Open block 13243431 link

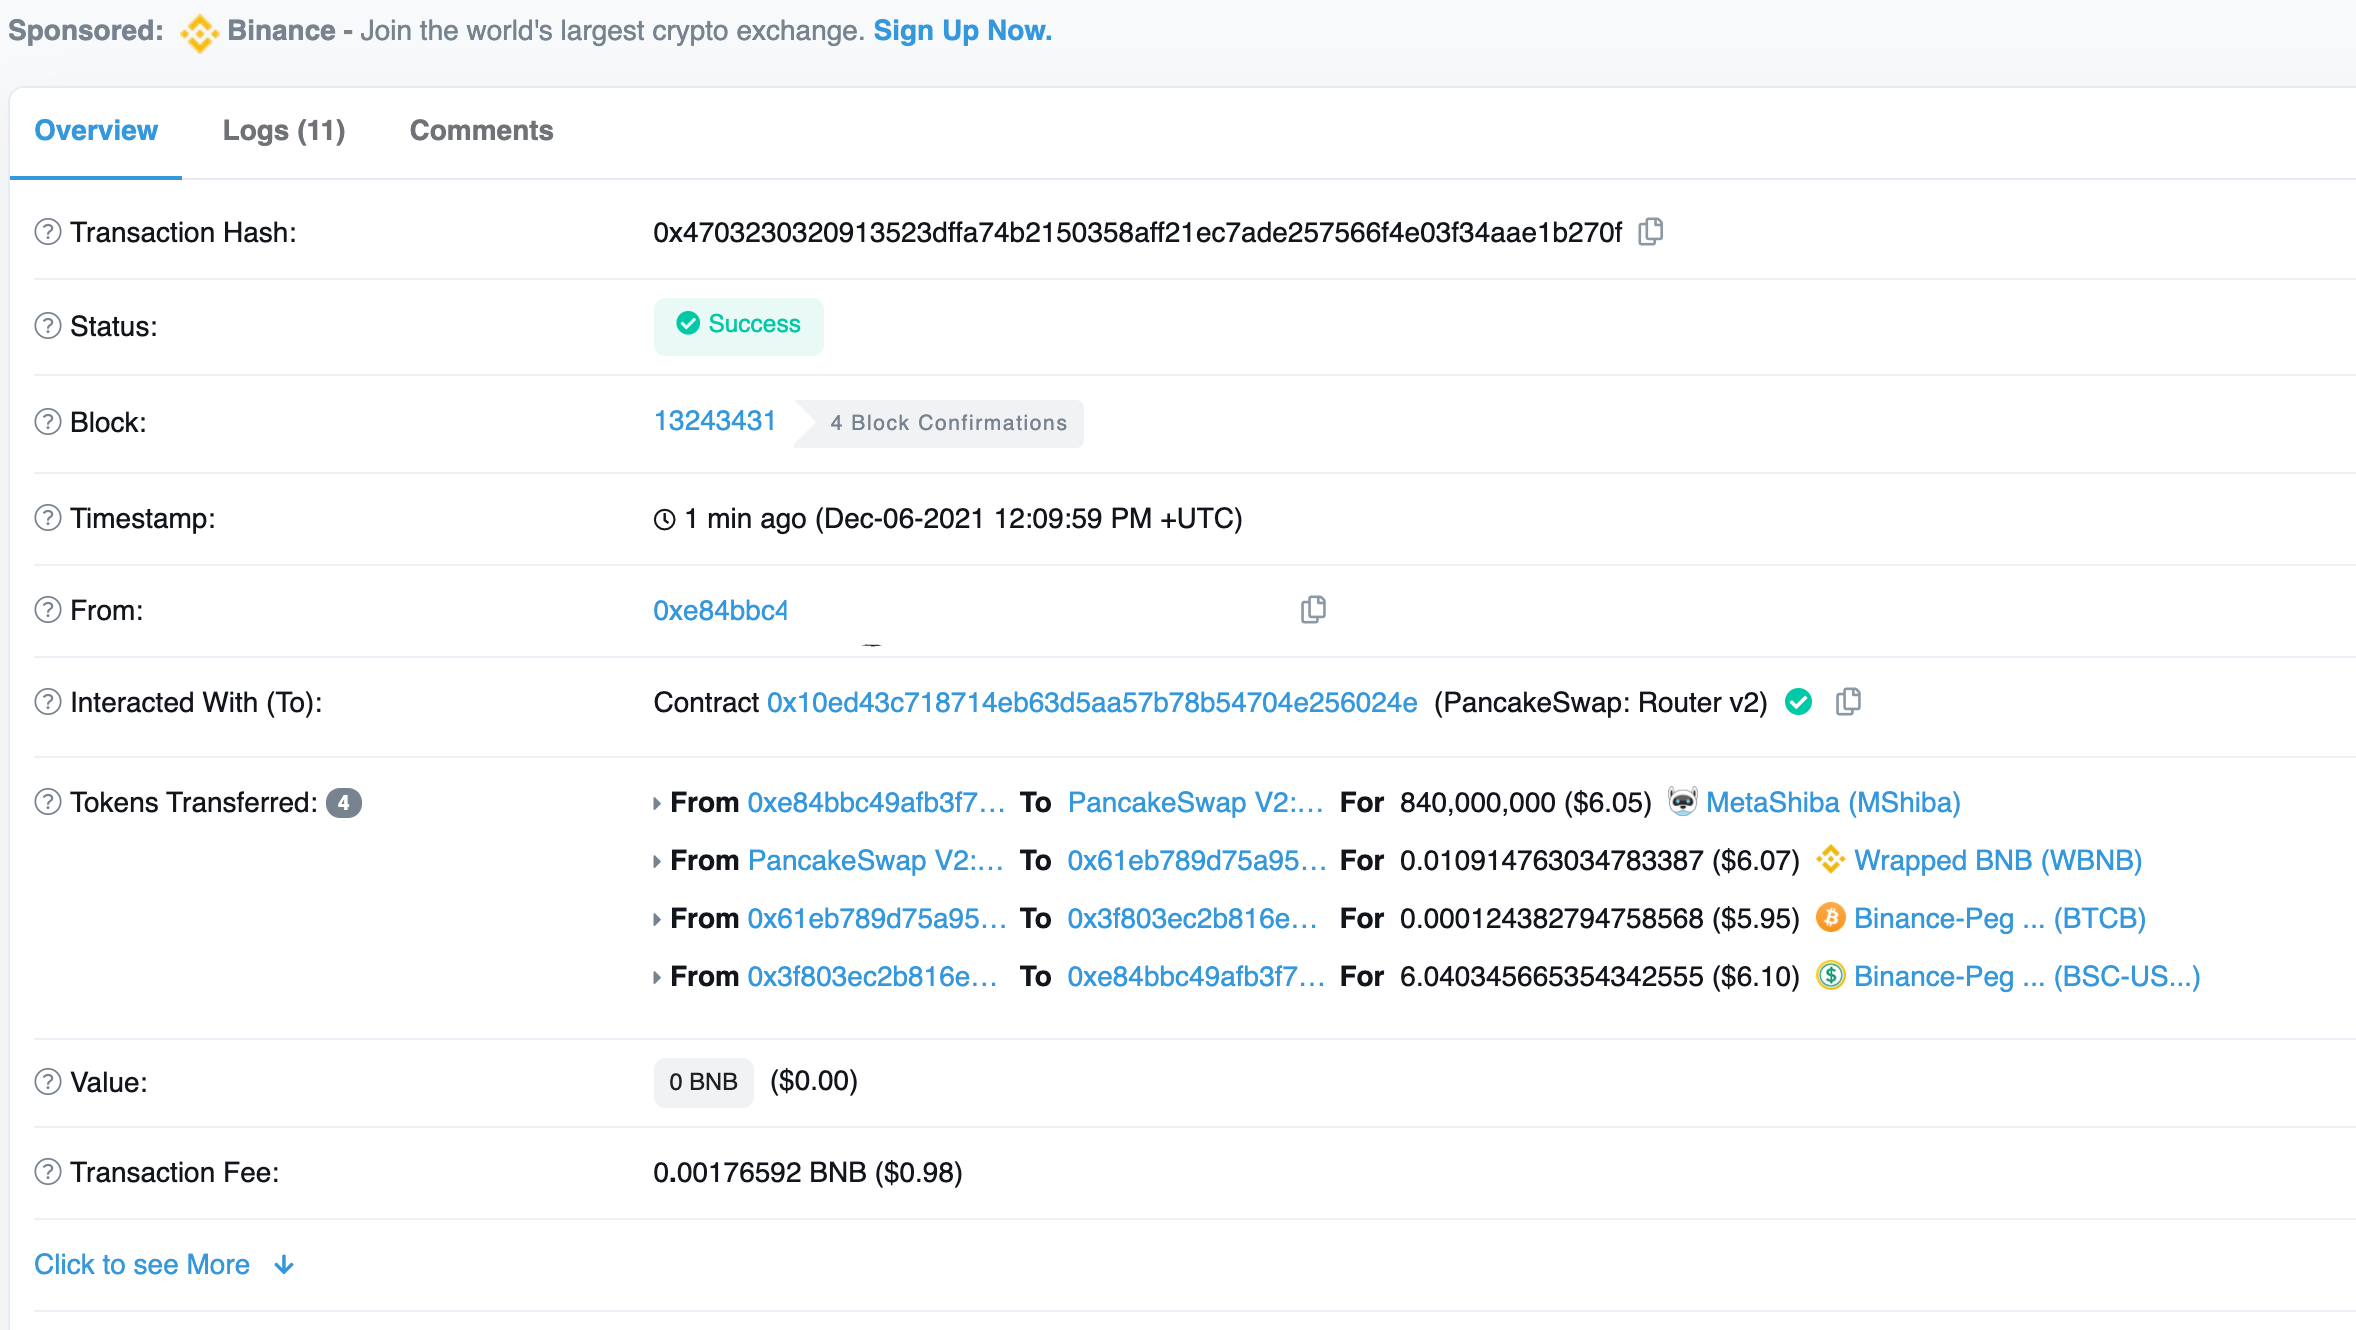(x=714, y=421)
